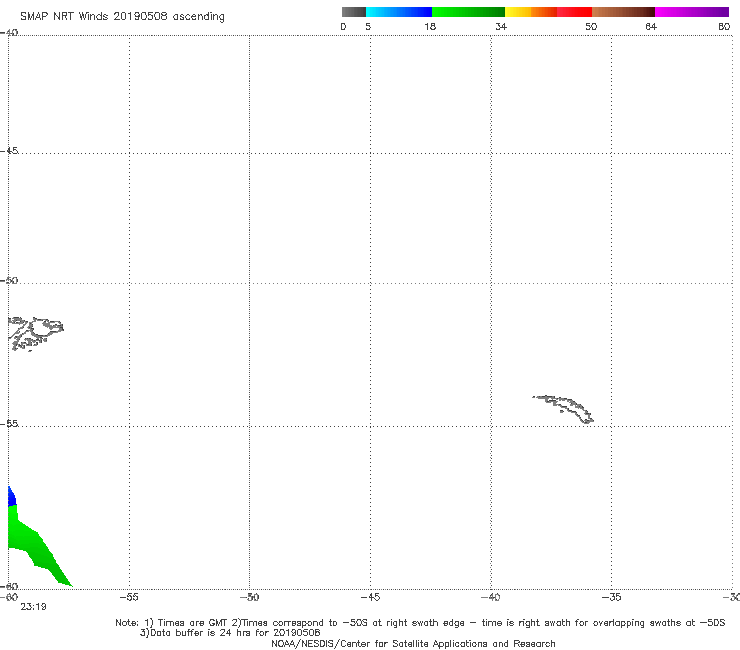Screen dimensions: 740x650
Task: Click the color bar label '80'
Action: point(724,26)
